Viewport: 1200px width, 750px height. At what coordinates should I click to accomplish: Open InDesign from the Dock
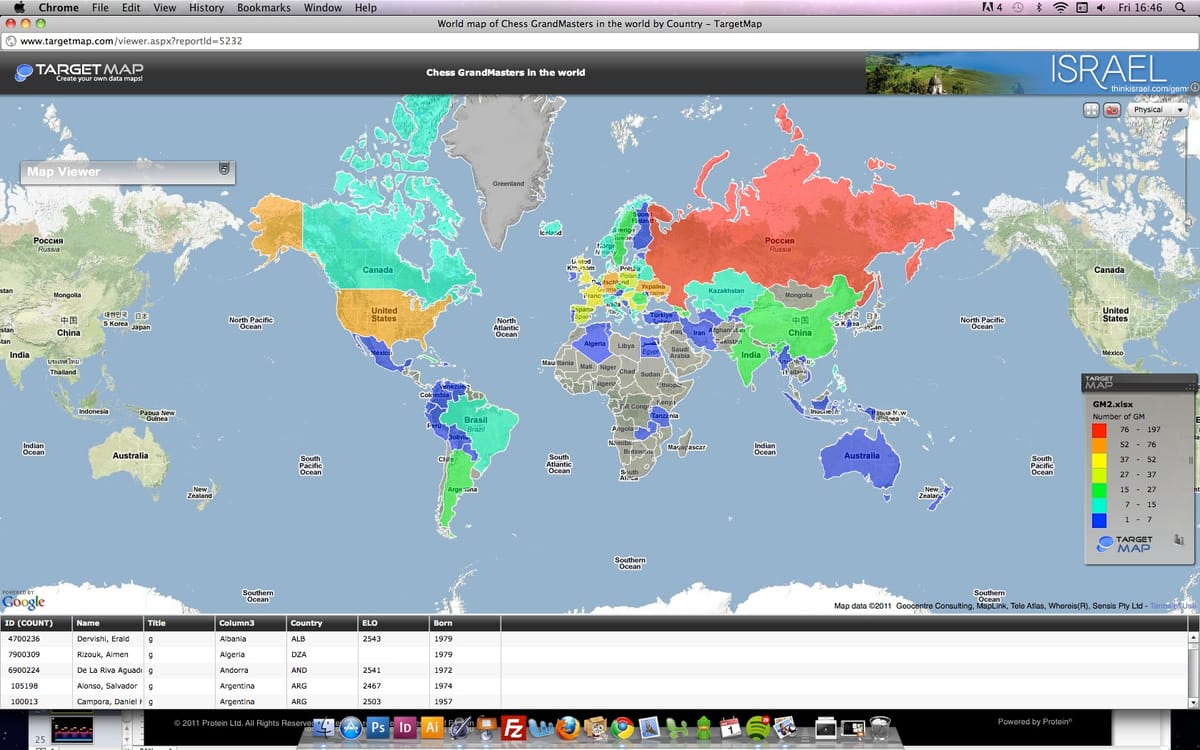405,728
